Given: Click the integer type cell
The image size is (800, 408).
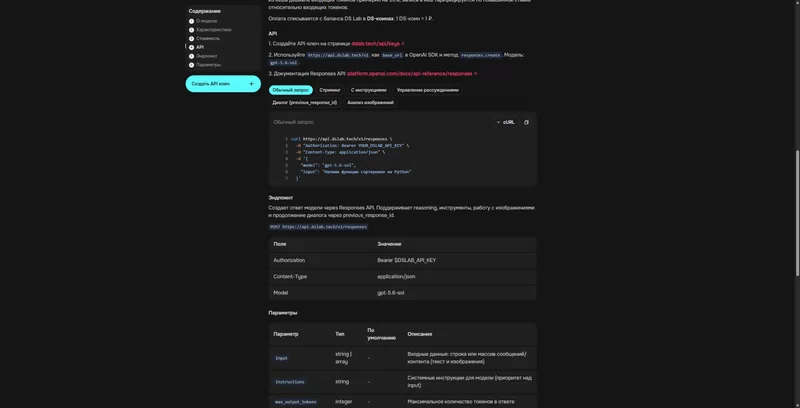Looking at the screenshot, I should click(343, 402).
